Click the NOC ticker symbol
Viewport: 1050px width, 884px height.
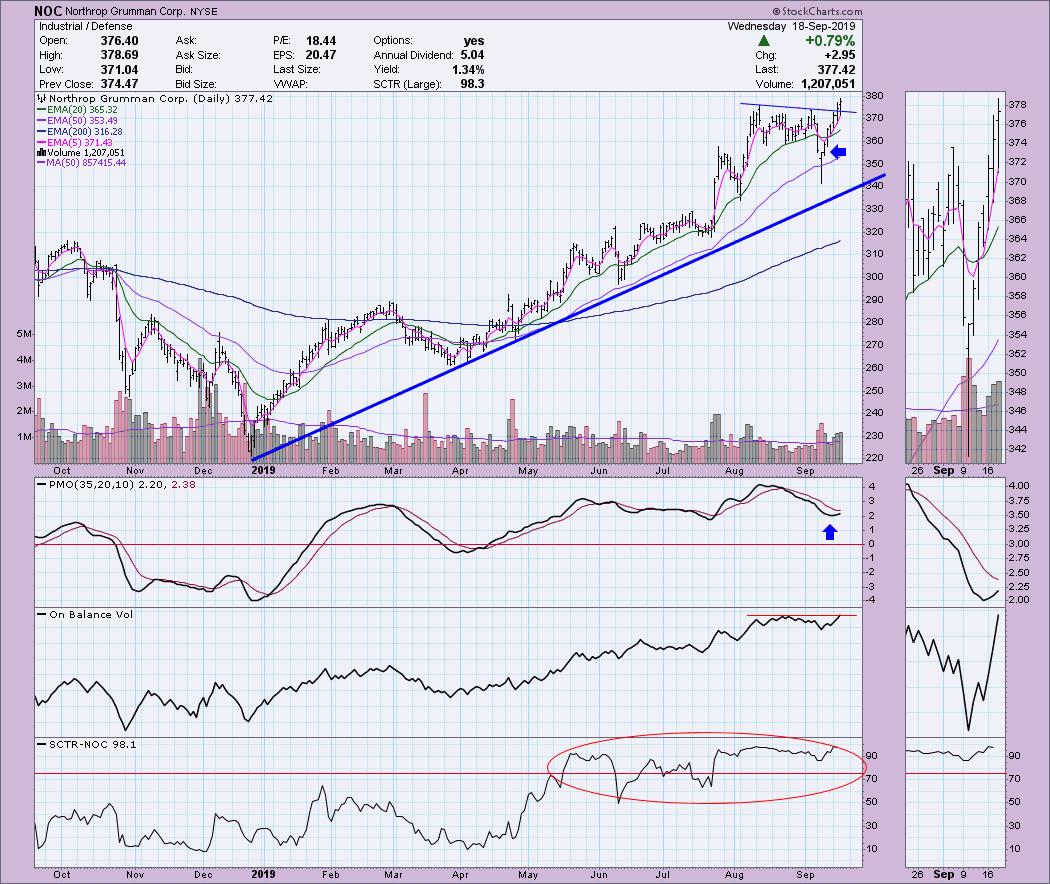(48, 11)
